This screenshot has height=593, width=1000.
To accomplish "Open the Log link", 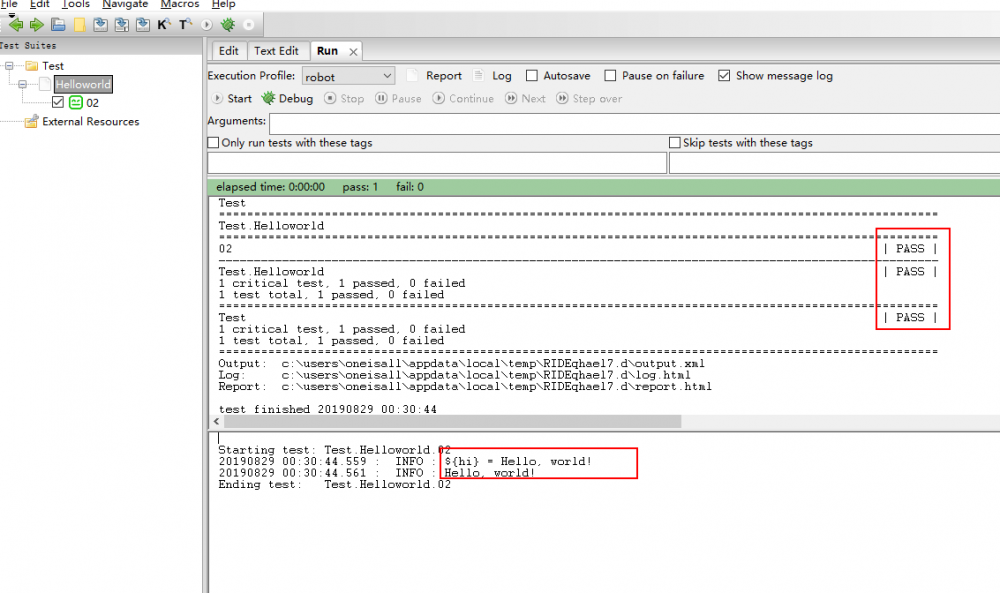I will point(502,75).
